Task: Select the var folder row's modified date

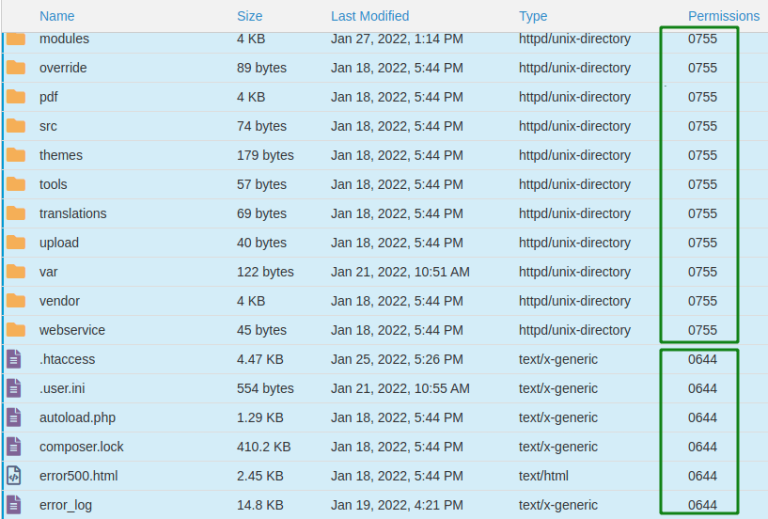Action: pyautogui.click(x=400, y=272)
